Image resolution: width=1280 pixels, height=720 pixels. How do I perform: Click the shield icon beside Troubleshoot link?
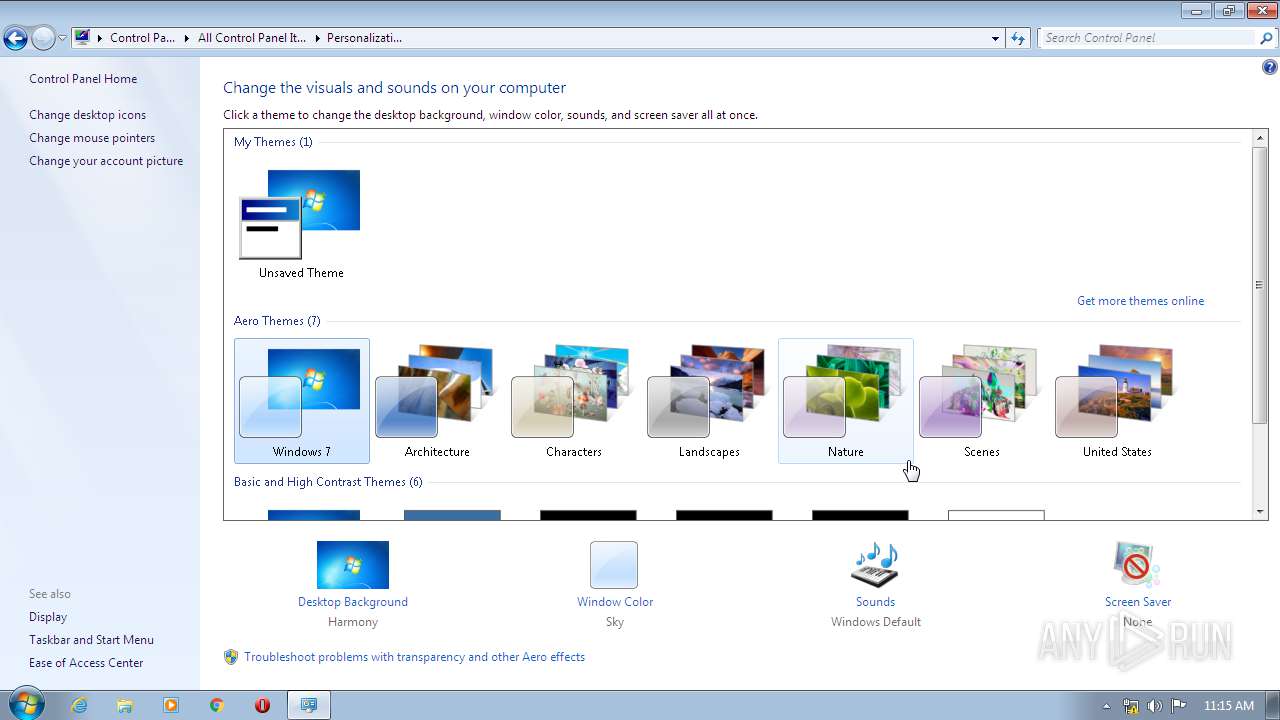(x=231, y=657)
